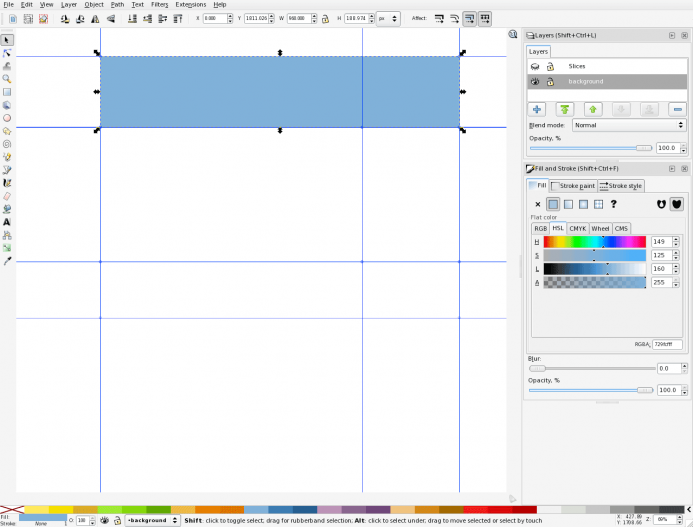Open the Path menu
Screen dimensions: 693x527
[x=117, y=4]
